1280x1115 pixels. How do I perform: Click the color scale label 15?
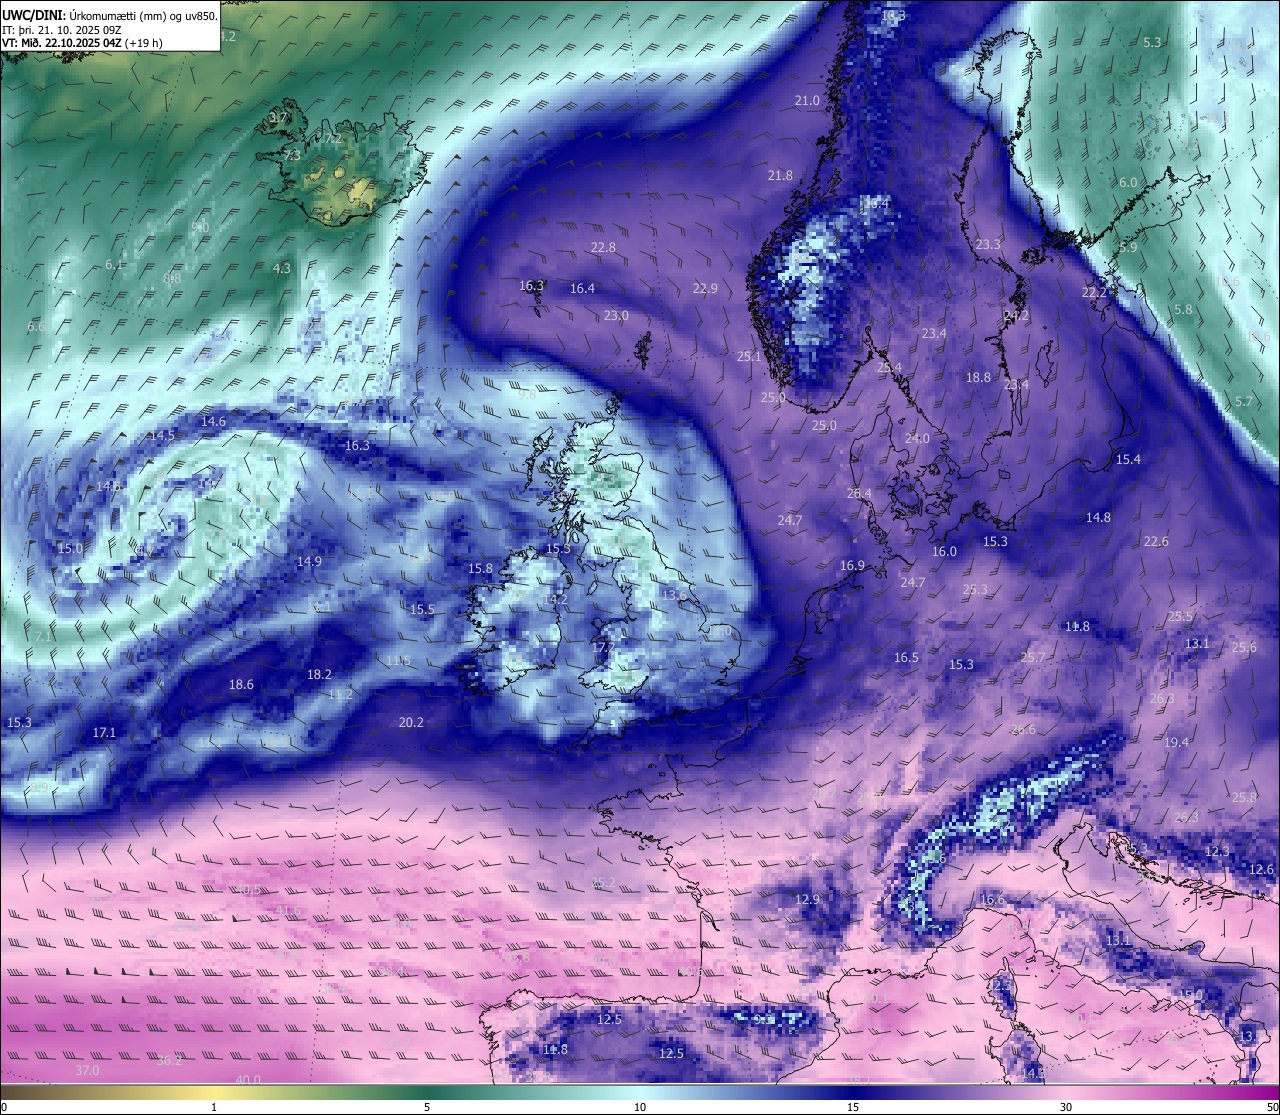coord(853,1107)
